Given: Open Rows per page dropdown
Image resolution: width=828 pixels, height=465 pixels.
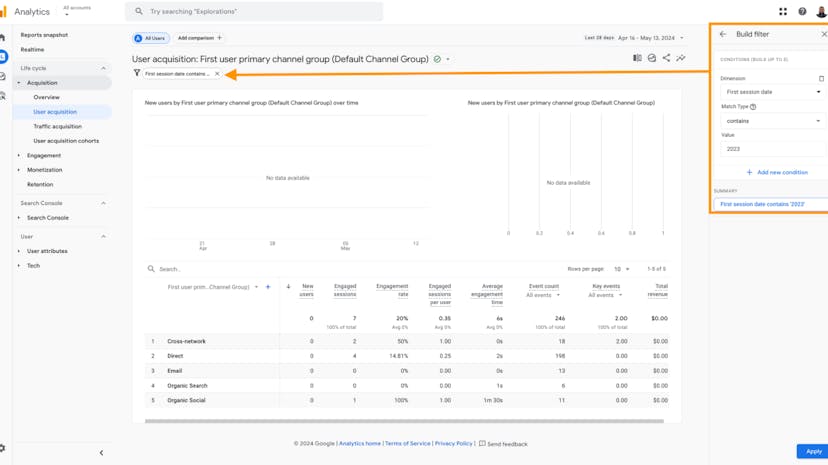Looking at the screenshot, I should coord(622,269).
